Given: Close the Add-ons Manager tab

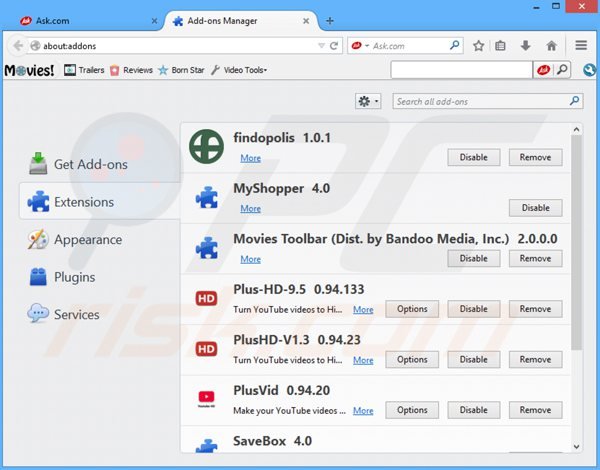Looking at the screenshot, I should point(306,21).
